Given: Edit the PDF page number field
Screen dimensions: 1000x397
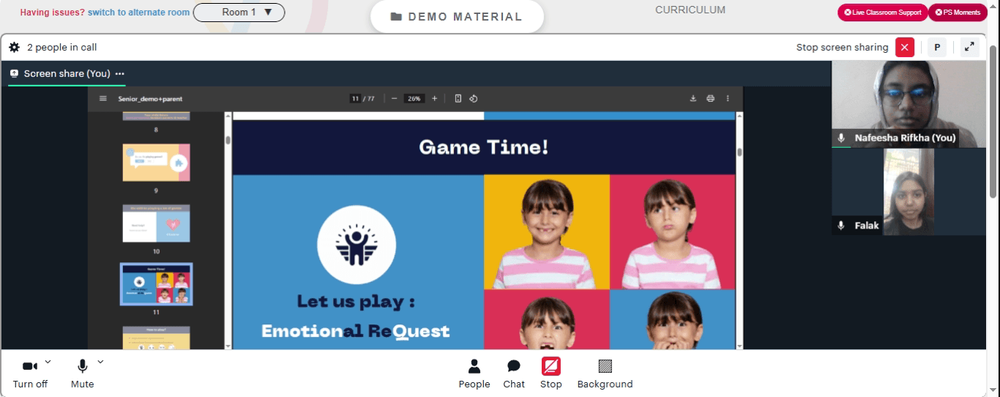Looking at the screenshot, I should (x=355, y=98).
